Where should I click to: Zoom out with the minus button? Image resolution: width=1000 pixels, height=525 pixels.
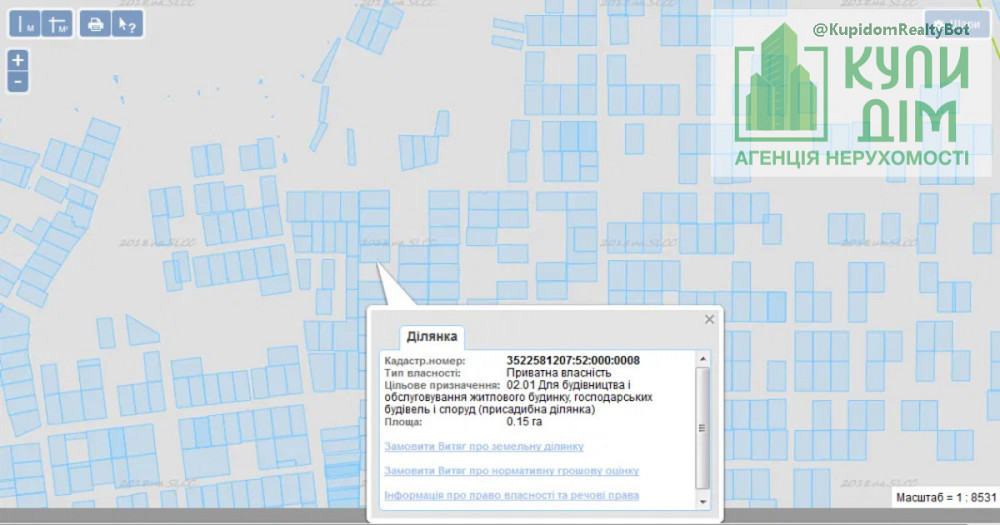point(18,81)
